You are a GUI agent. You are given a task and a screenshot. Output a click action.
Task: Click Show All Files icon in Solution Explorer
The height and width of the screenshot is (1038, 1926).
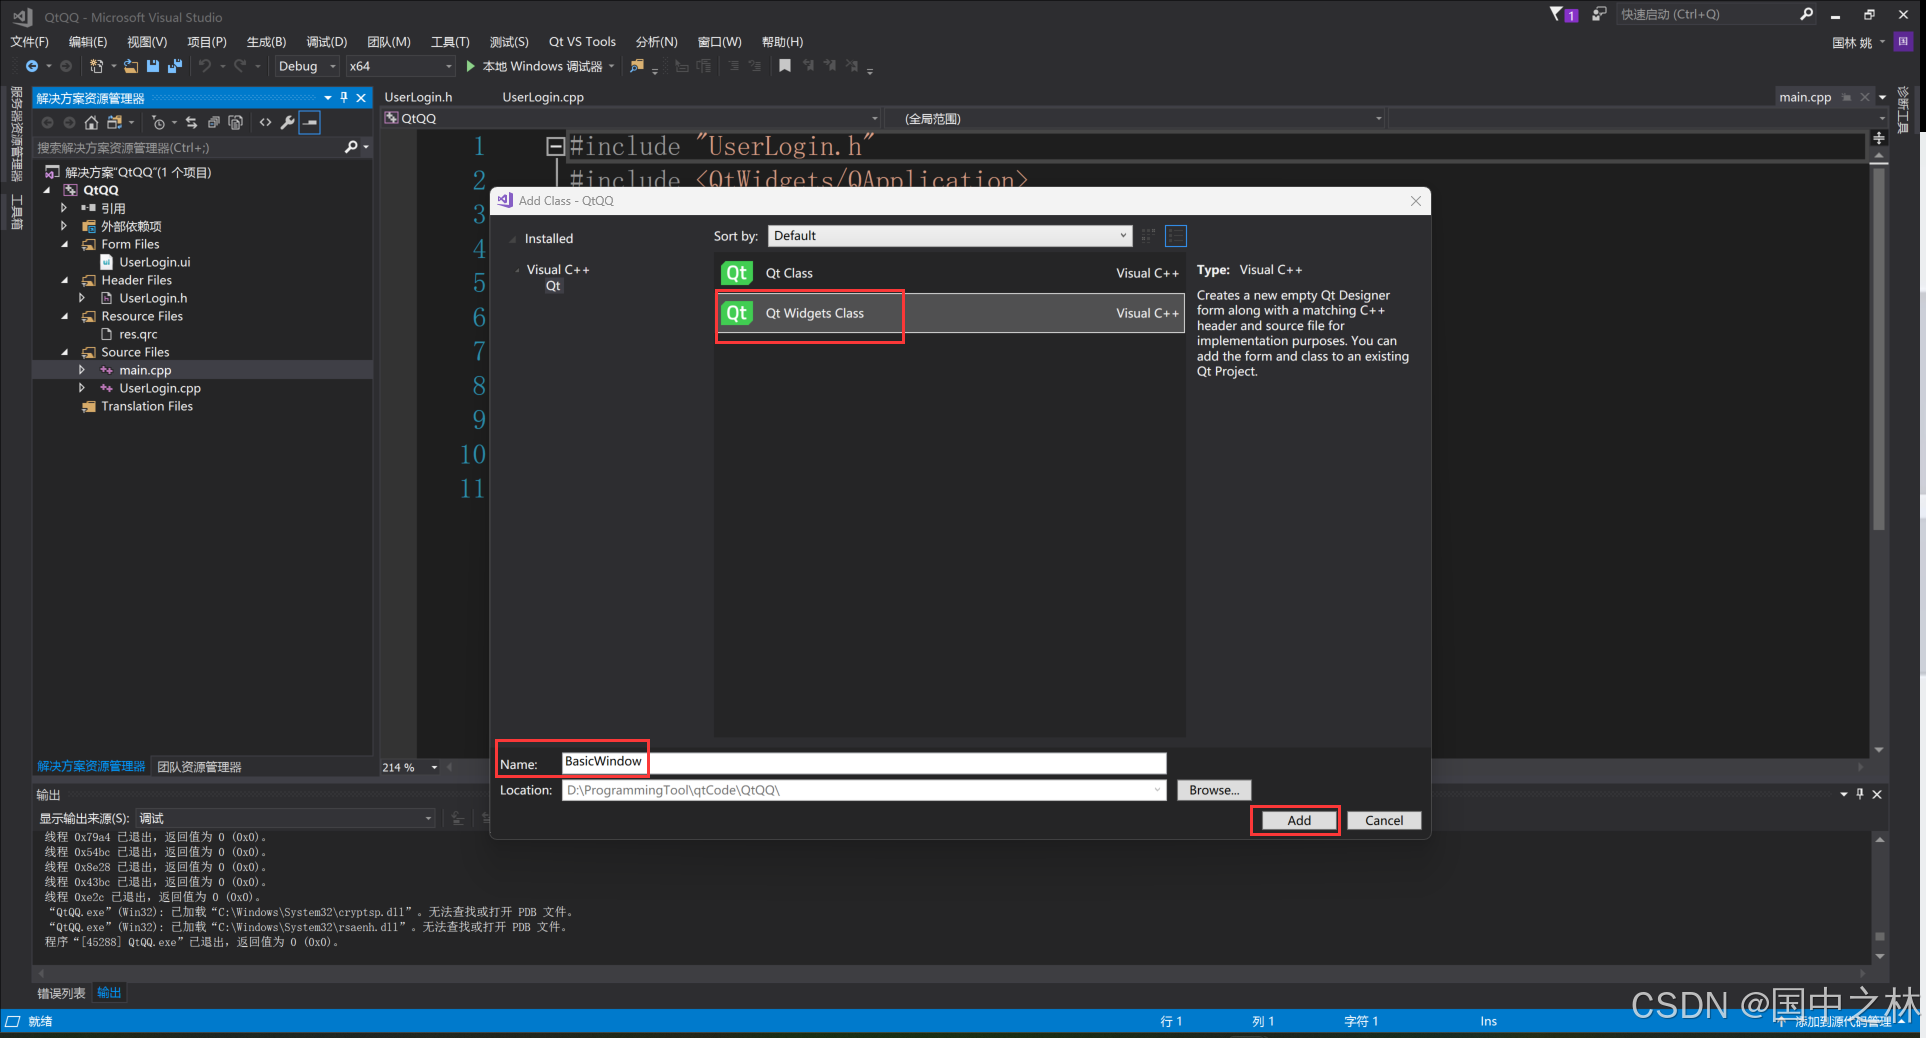click(236, 122)
